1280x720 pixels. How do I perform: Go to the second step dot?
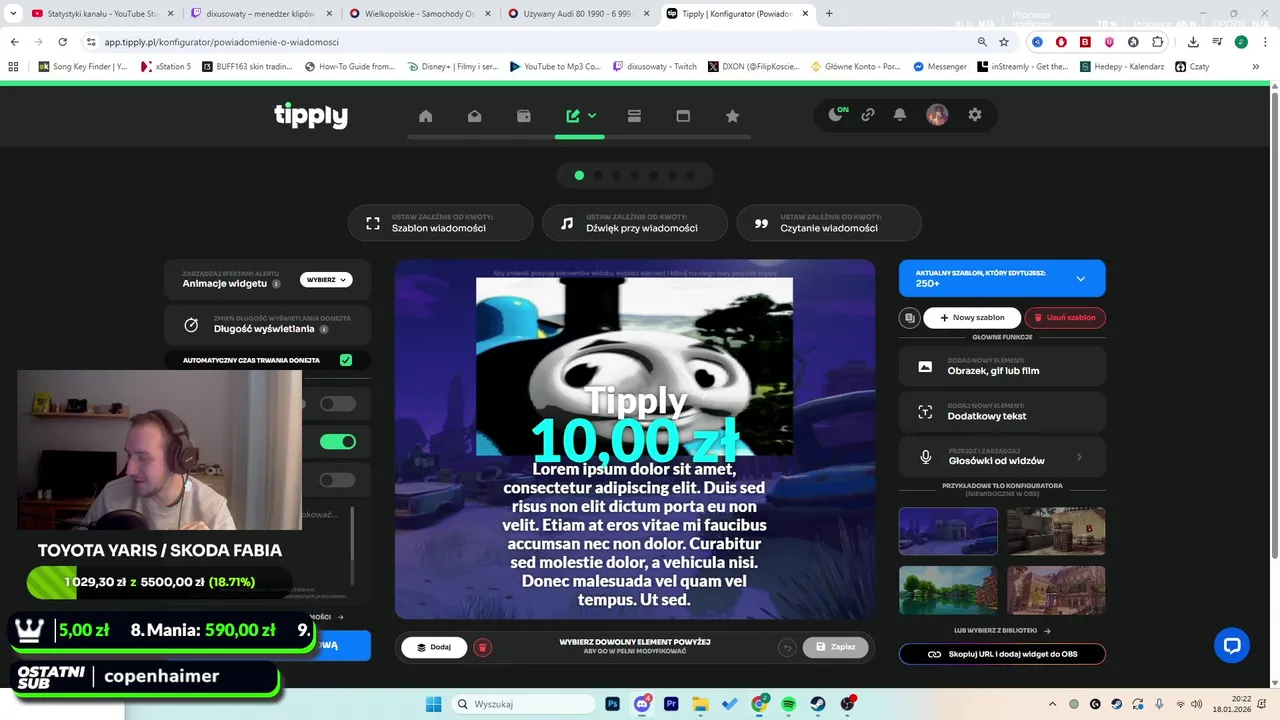pos(598,175)
